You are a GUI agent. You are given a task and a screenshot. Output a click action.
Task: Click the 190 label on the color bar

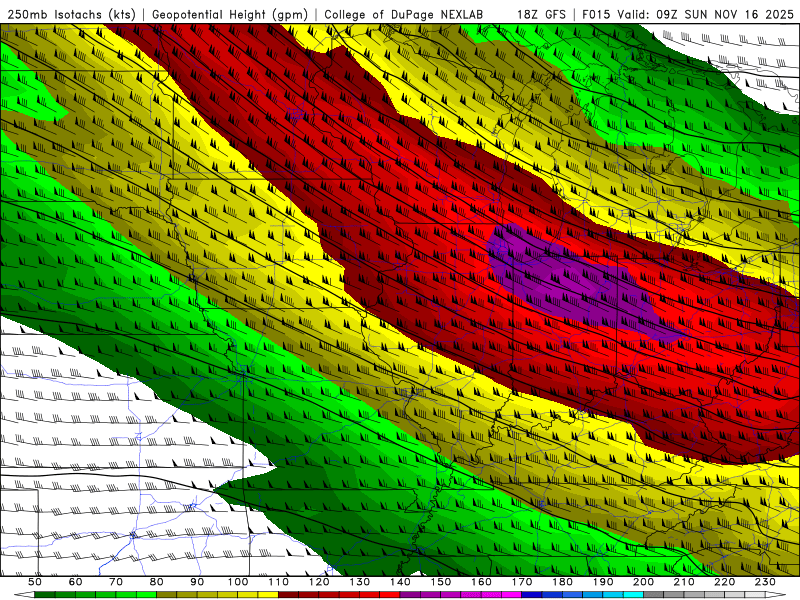coord(603,582)
